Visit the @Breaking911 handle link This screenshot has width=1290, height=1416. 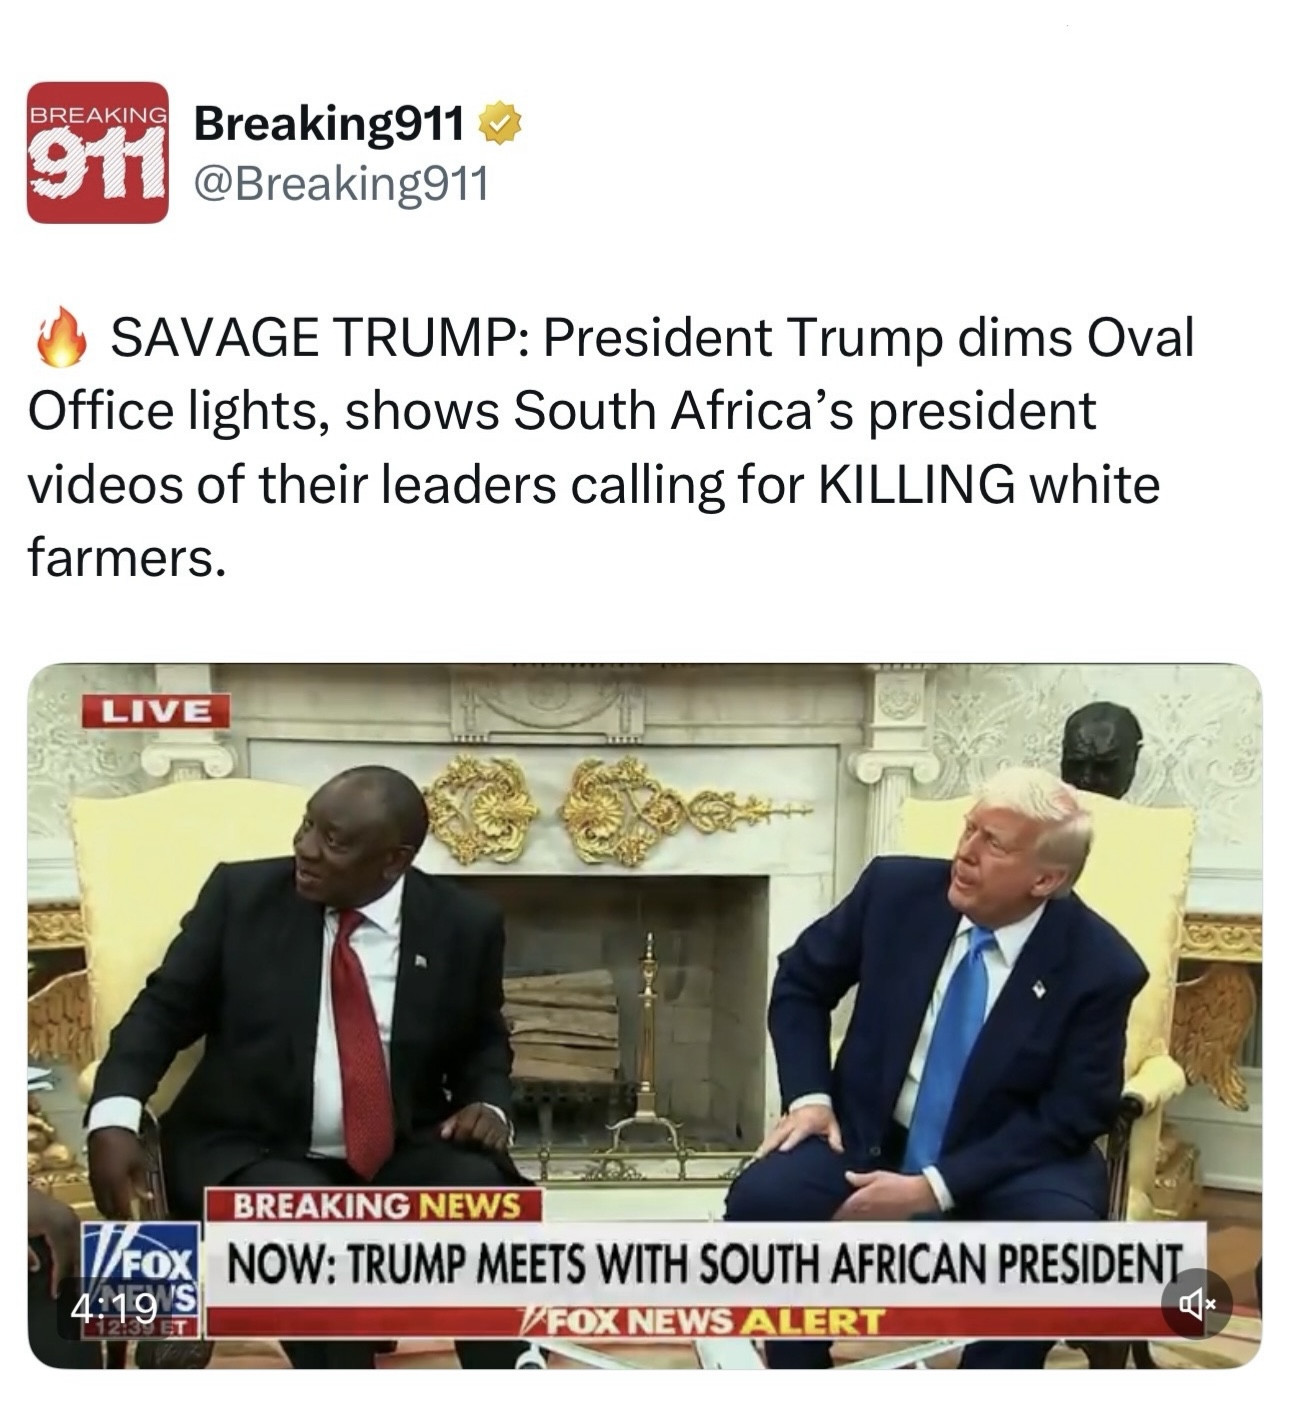coord(341,185)
